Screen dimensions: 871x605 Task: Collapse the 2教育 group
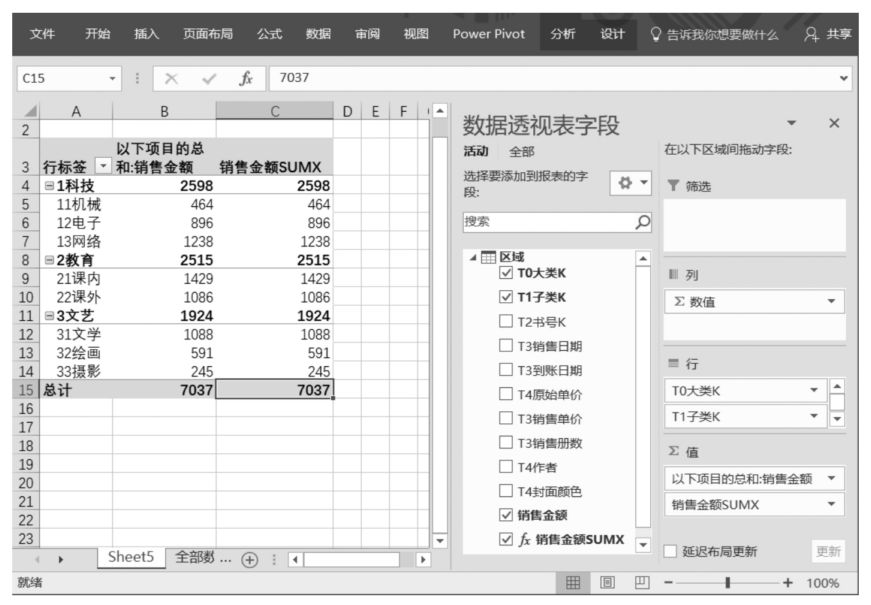point(49,260)
